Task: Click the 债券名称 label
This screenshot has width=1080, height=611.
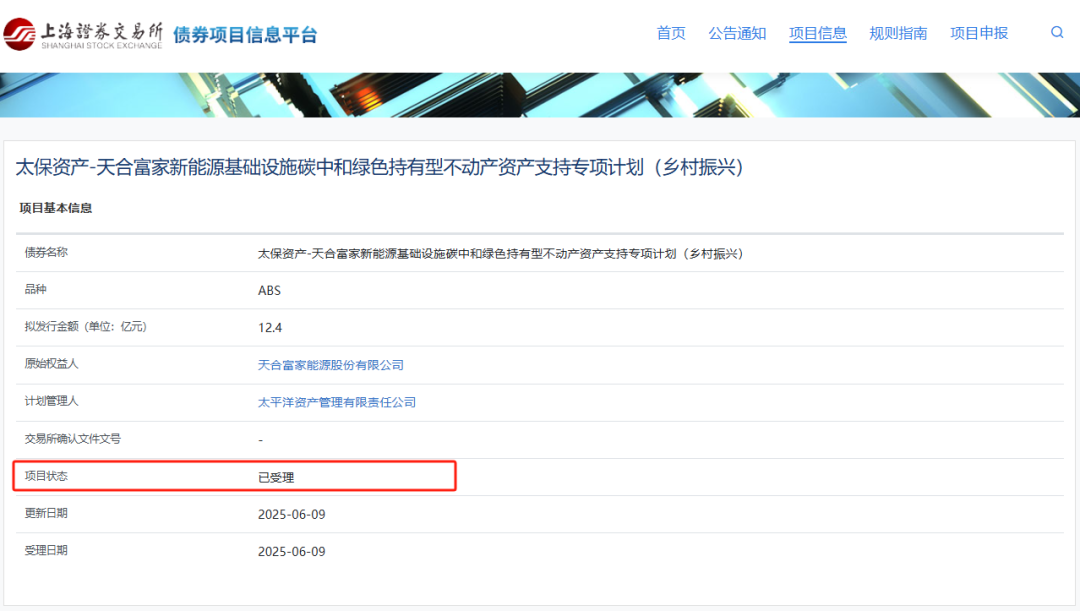Action: (x=46, y=252)
